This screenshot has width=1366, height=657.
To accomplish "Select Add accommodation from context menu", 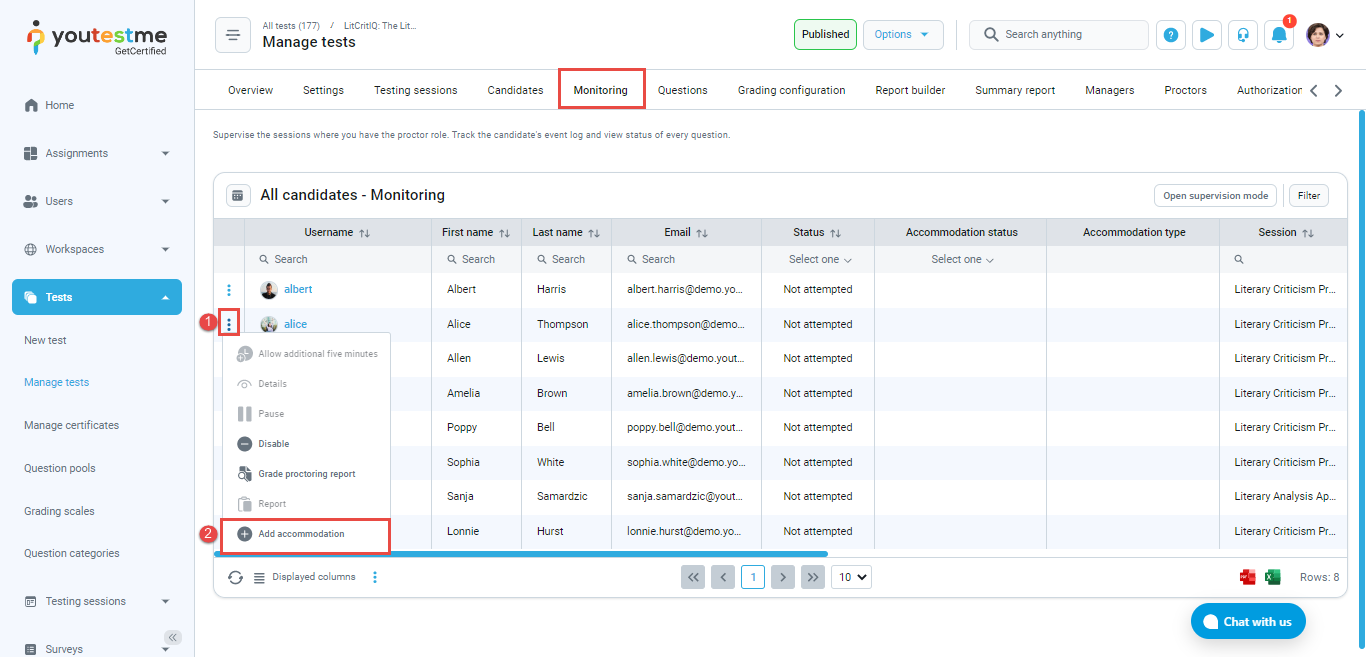I will 301,534.
